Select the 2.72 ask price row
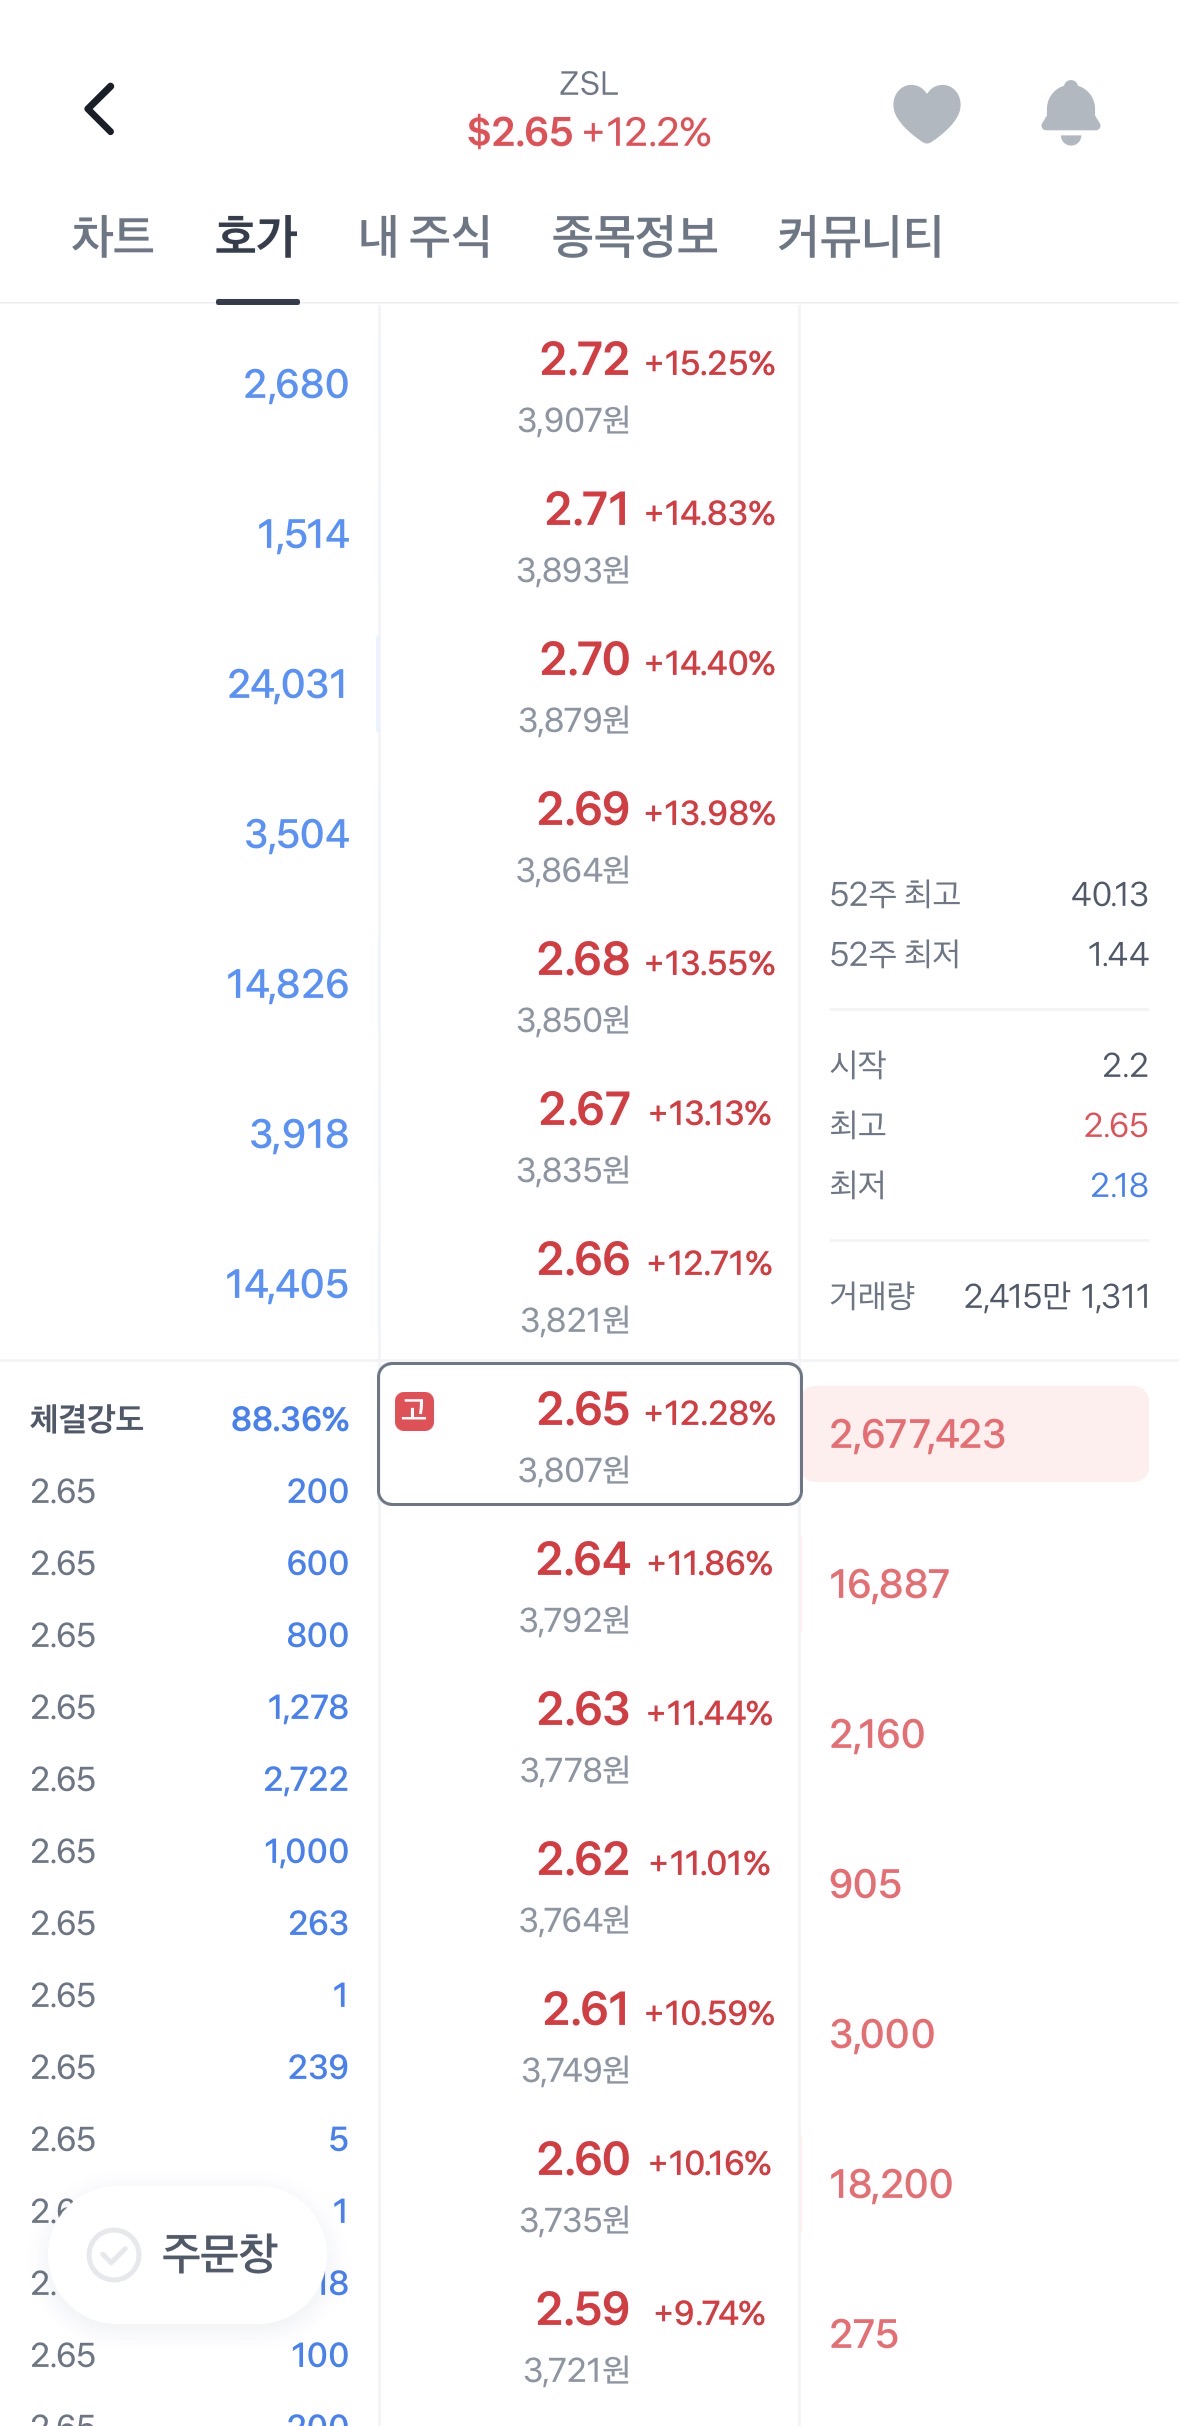Viewport: 1179px width, 2426px height. tap(589, 385)
